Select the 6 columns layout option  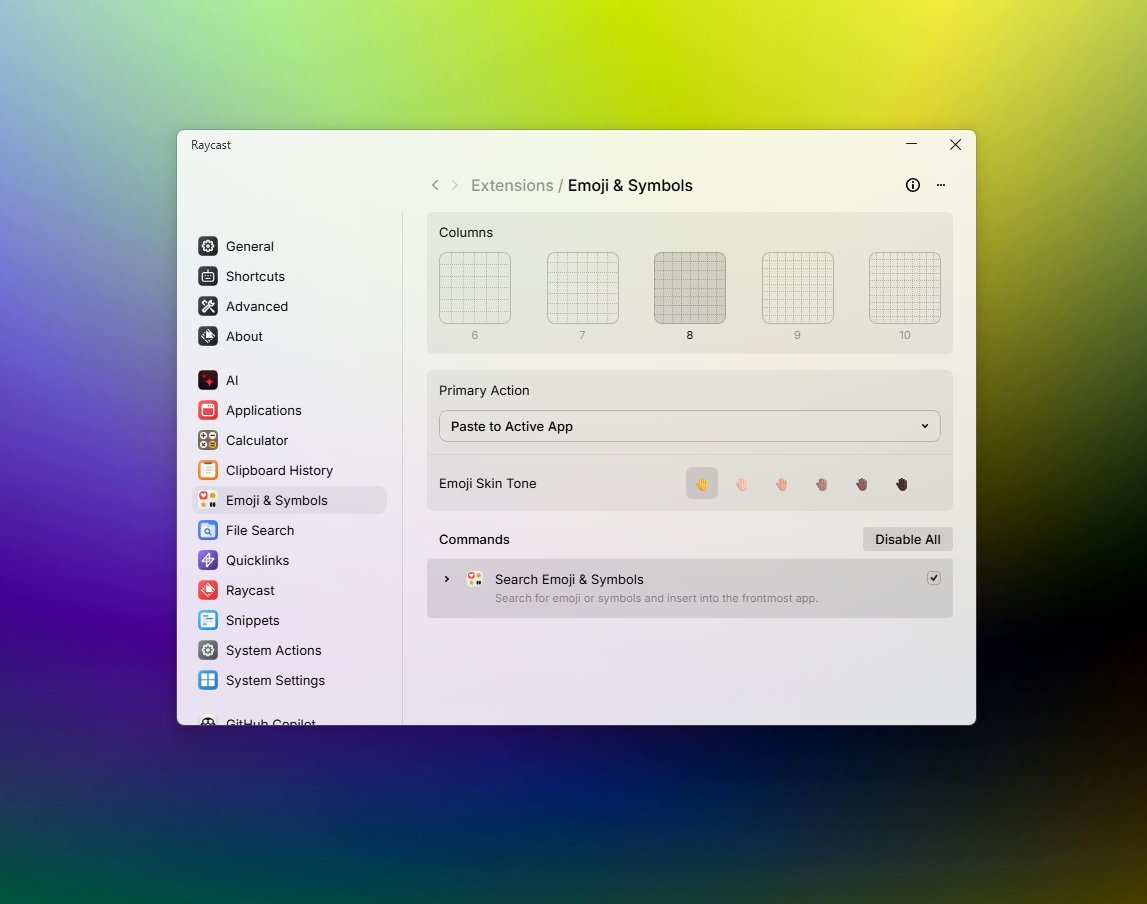(x=475, y=288)
